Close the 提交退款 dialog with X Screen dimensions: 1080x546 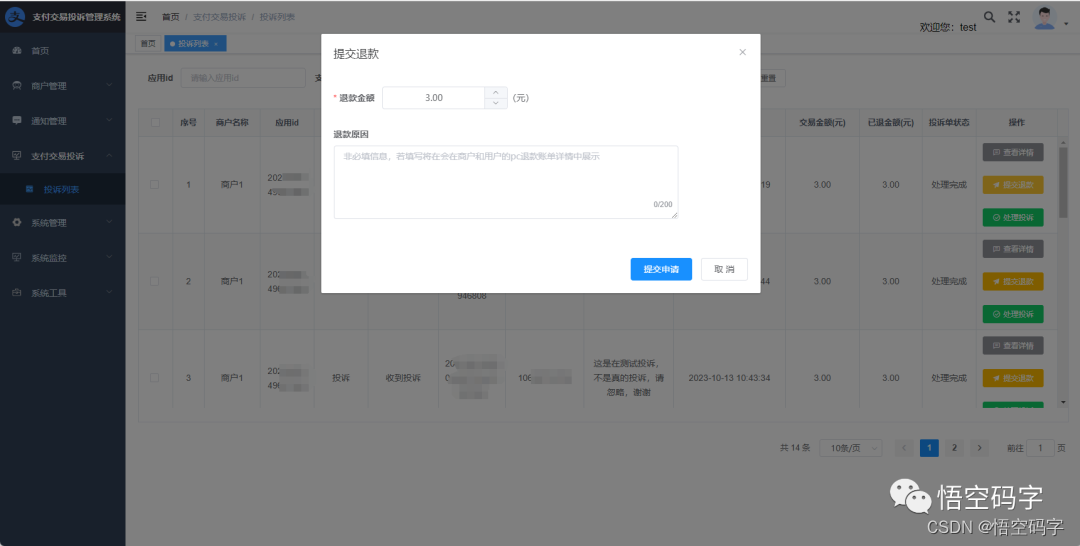pos(742,52)
